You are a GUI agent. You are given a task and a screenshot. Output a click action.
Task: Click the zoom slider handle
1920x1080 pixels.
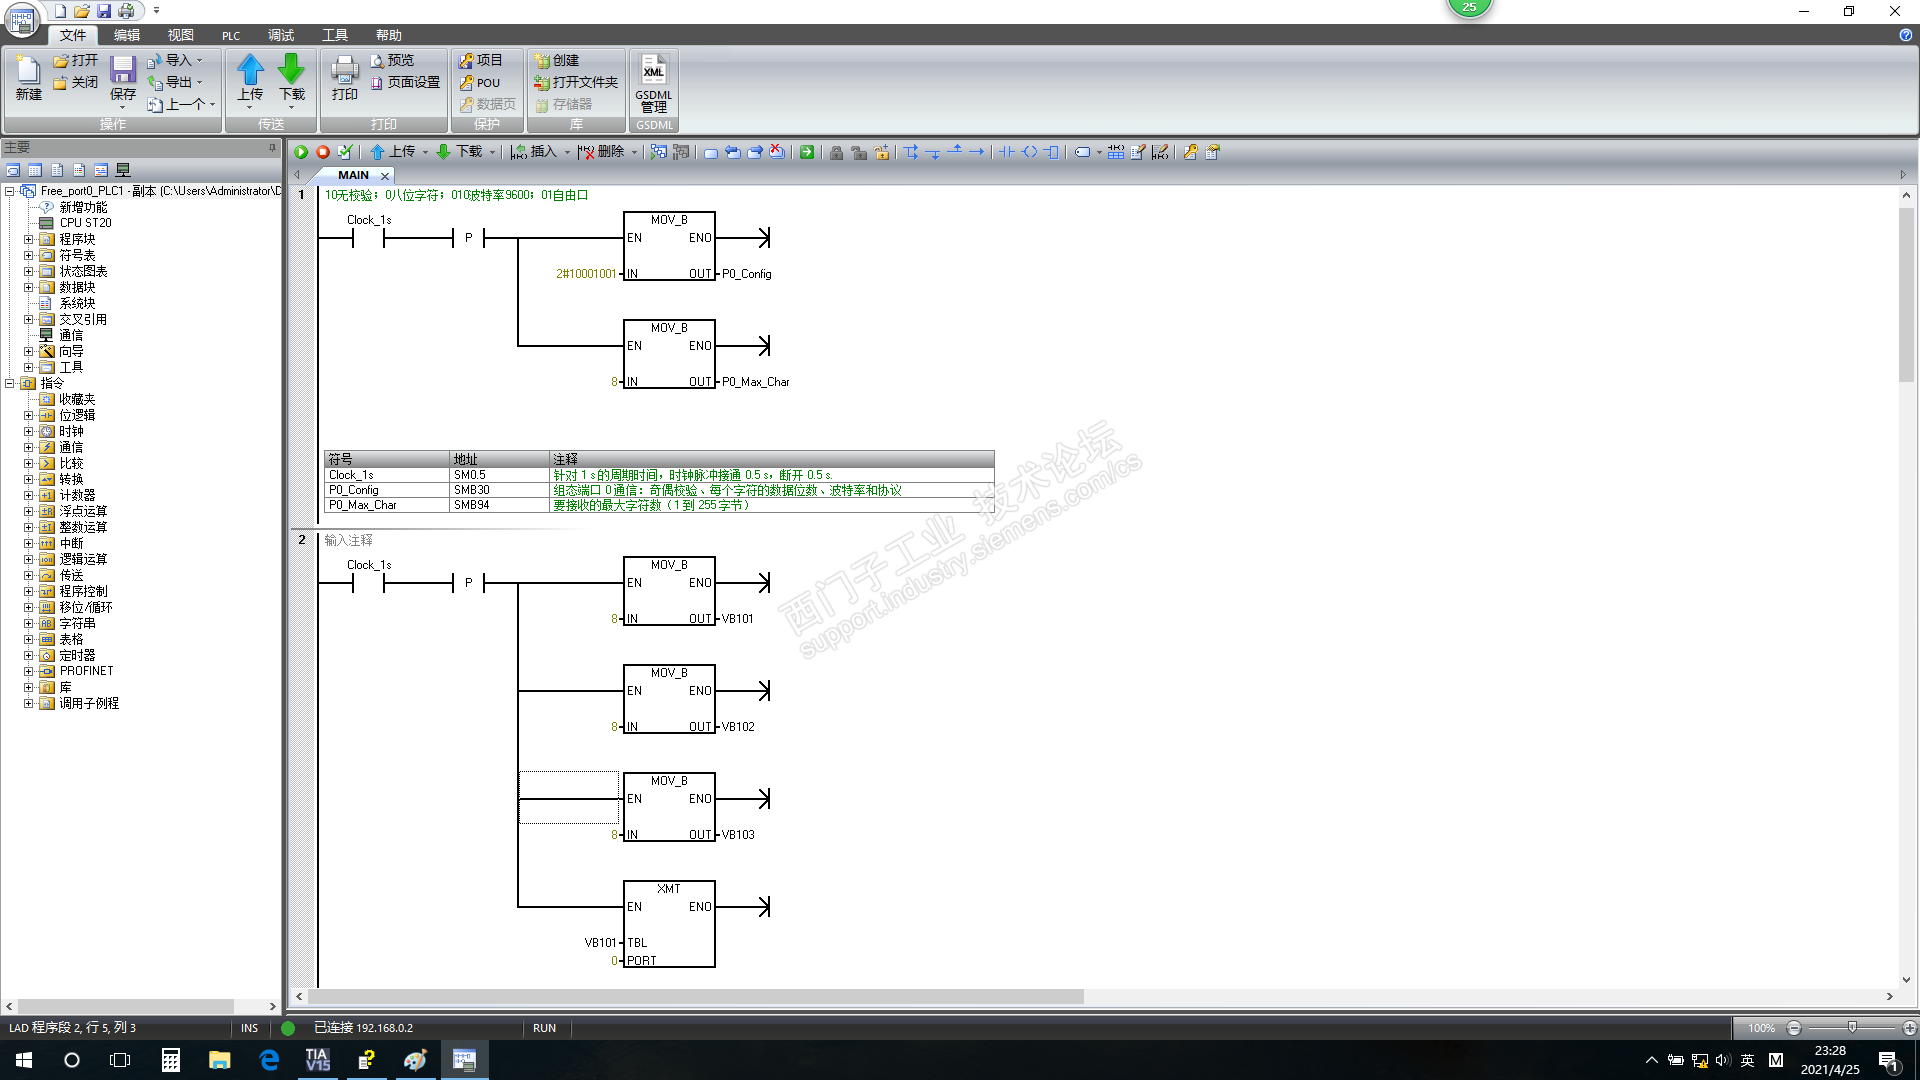pos(1852,1027)
